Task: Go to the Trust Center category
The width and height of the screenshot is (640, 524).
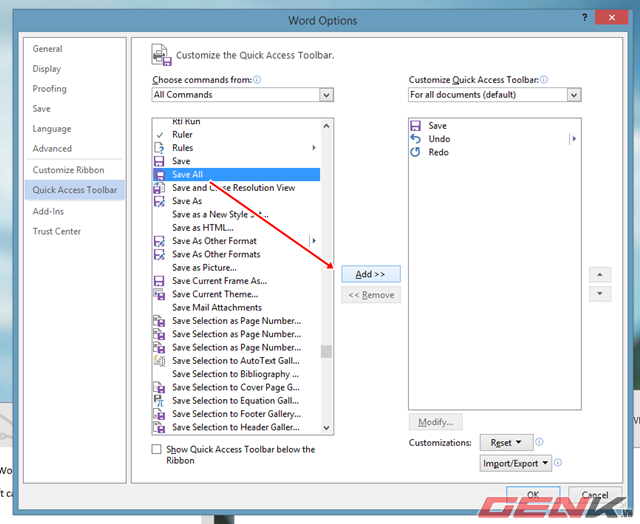Action: click(x=57, y=231)
